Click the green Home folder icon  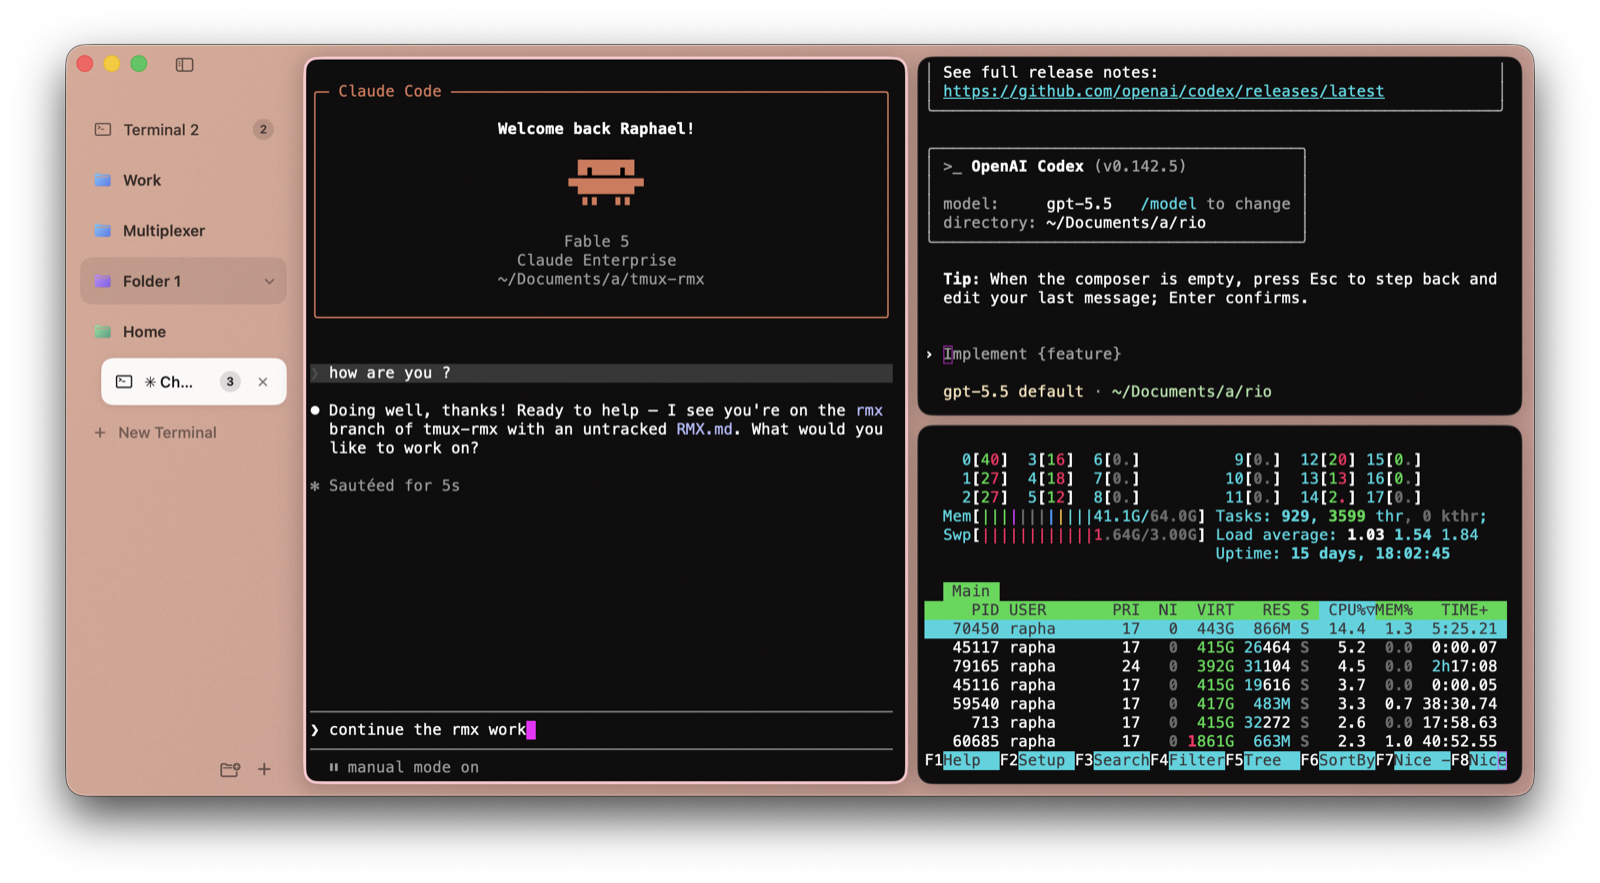103,331
